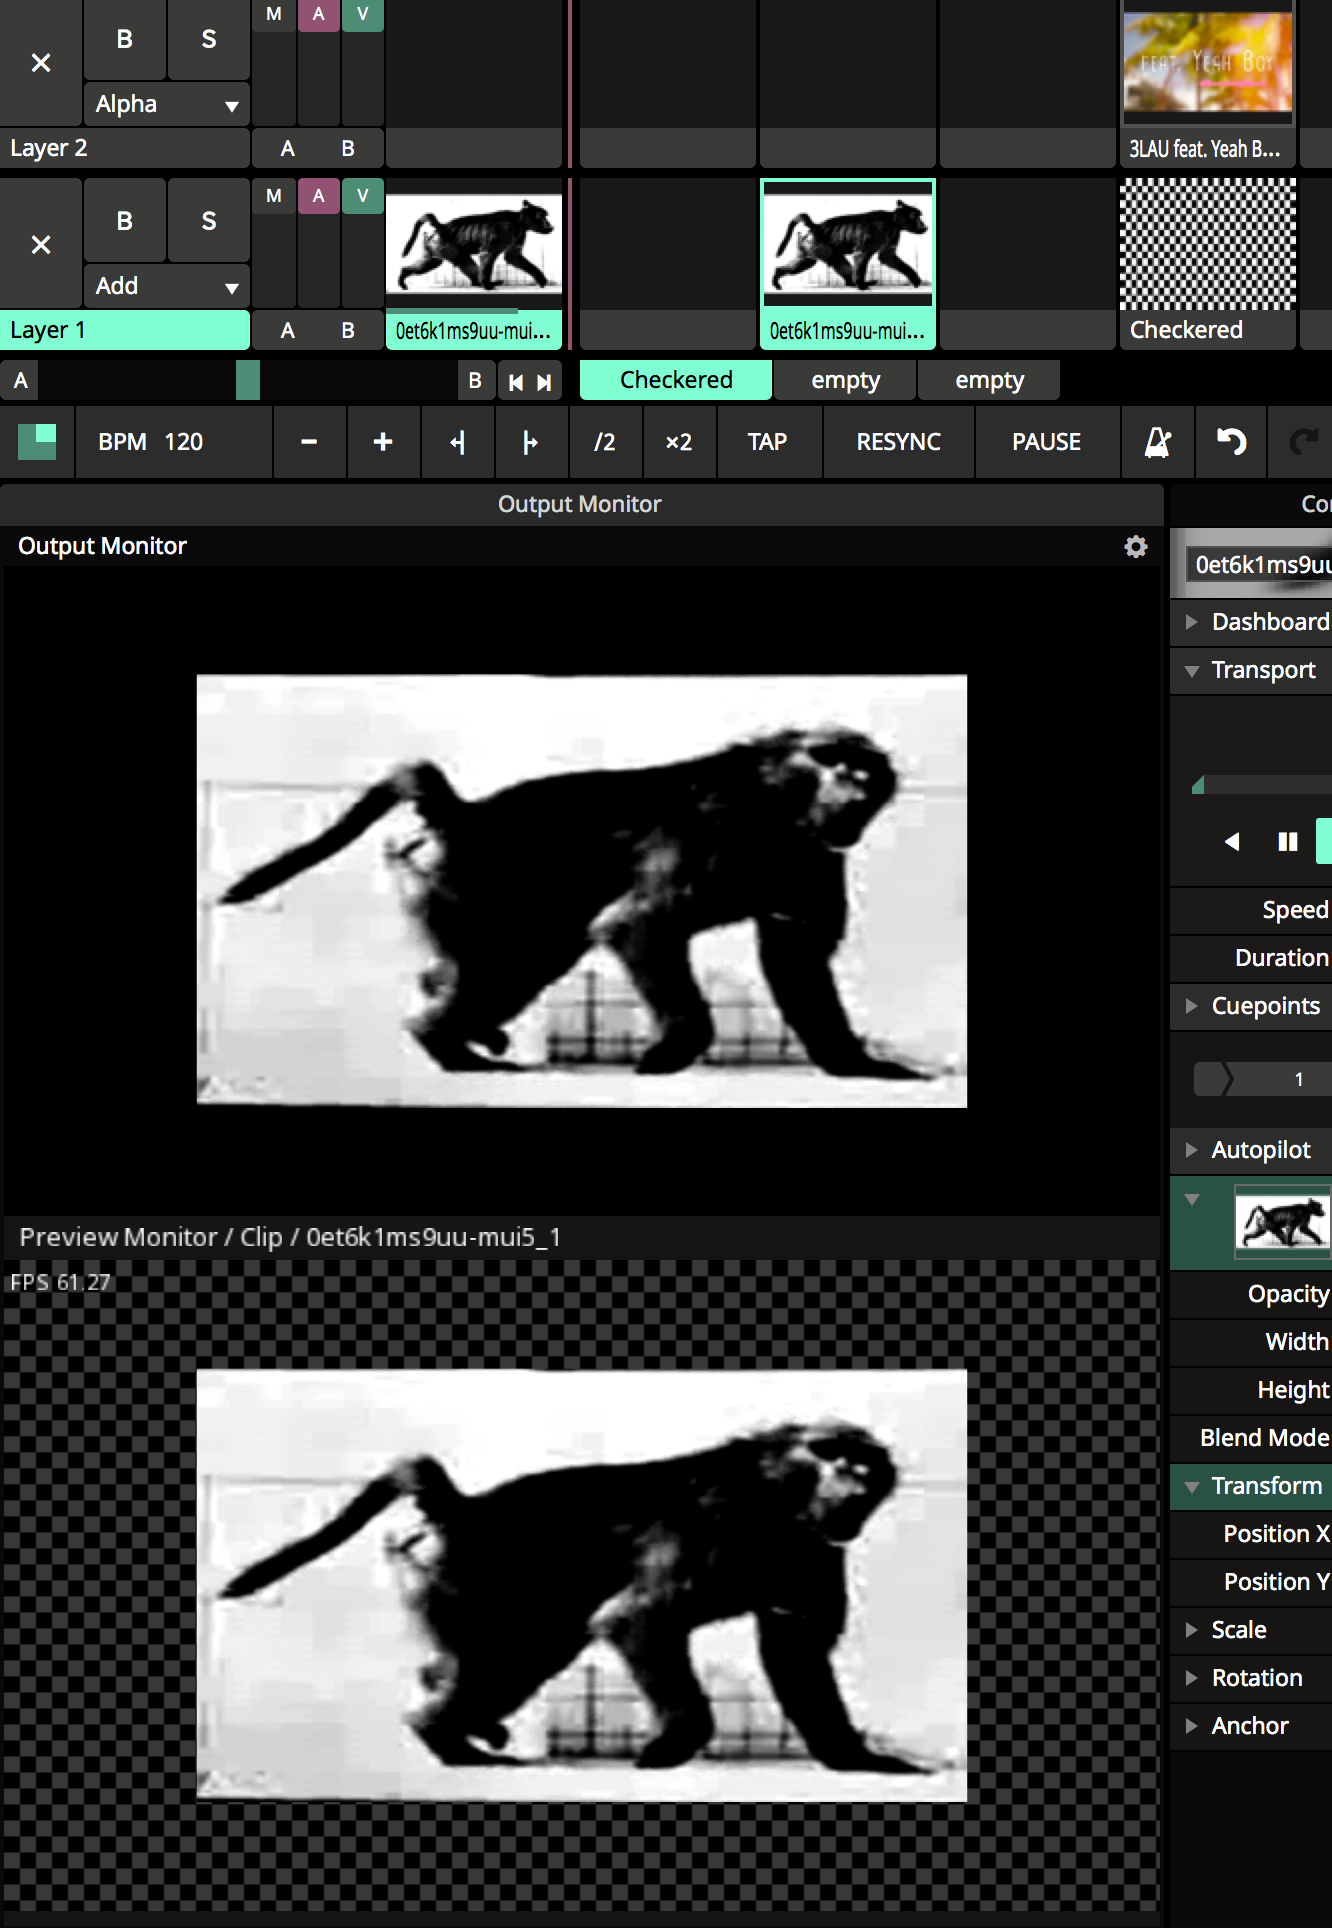Open Output Monitor settings gear
Image resolution: width=1332 pixels, height=1928 pixels.
click(1135, 546)
